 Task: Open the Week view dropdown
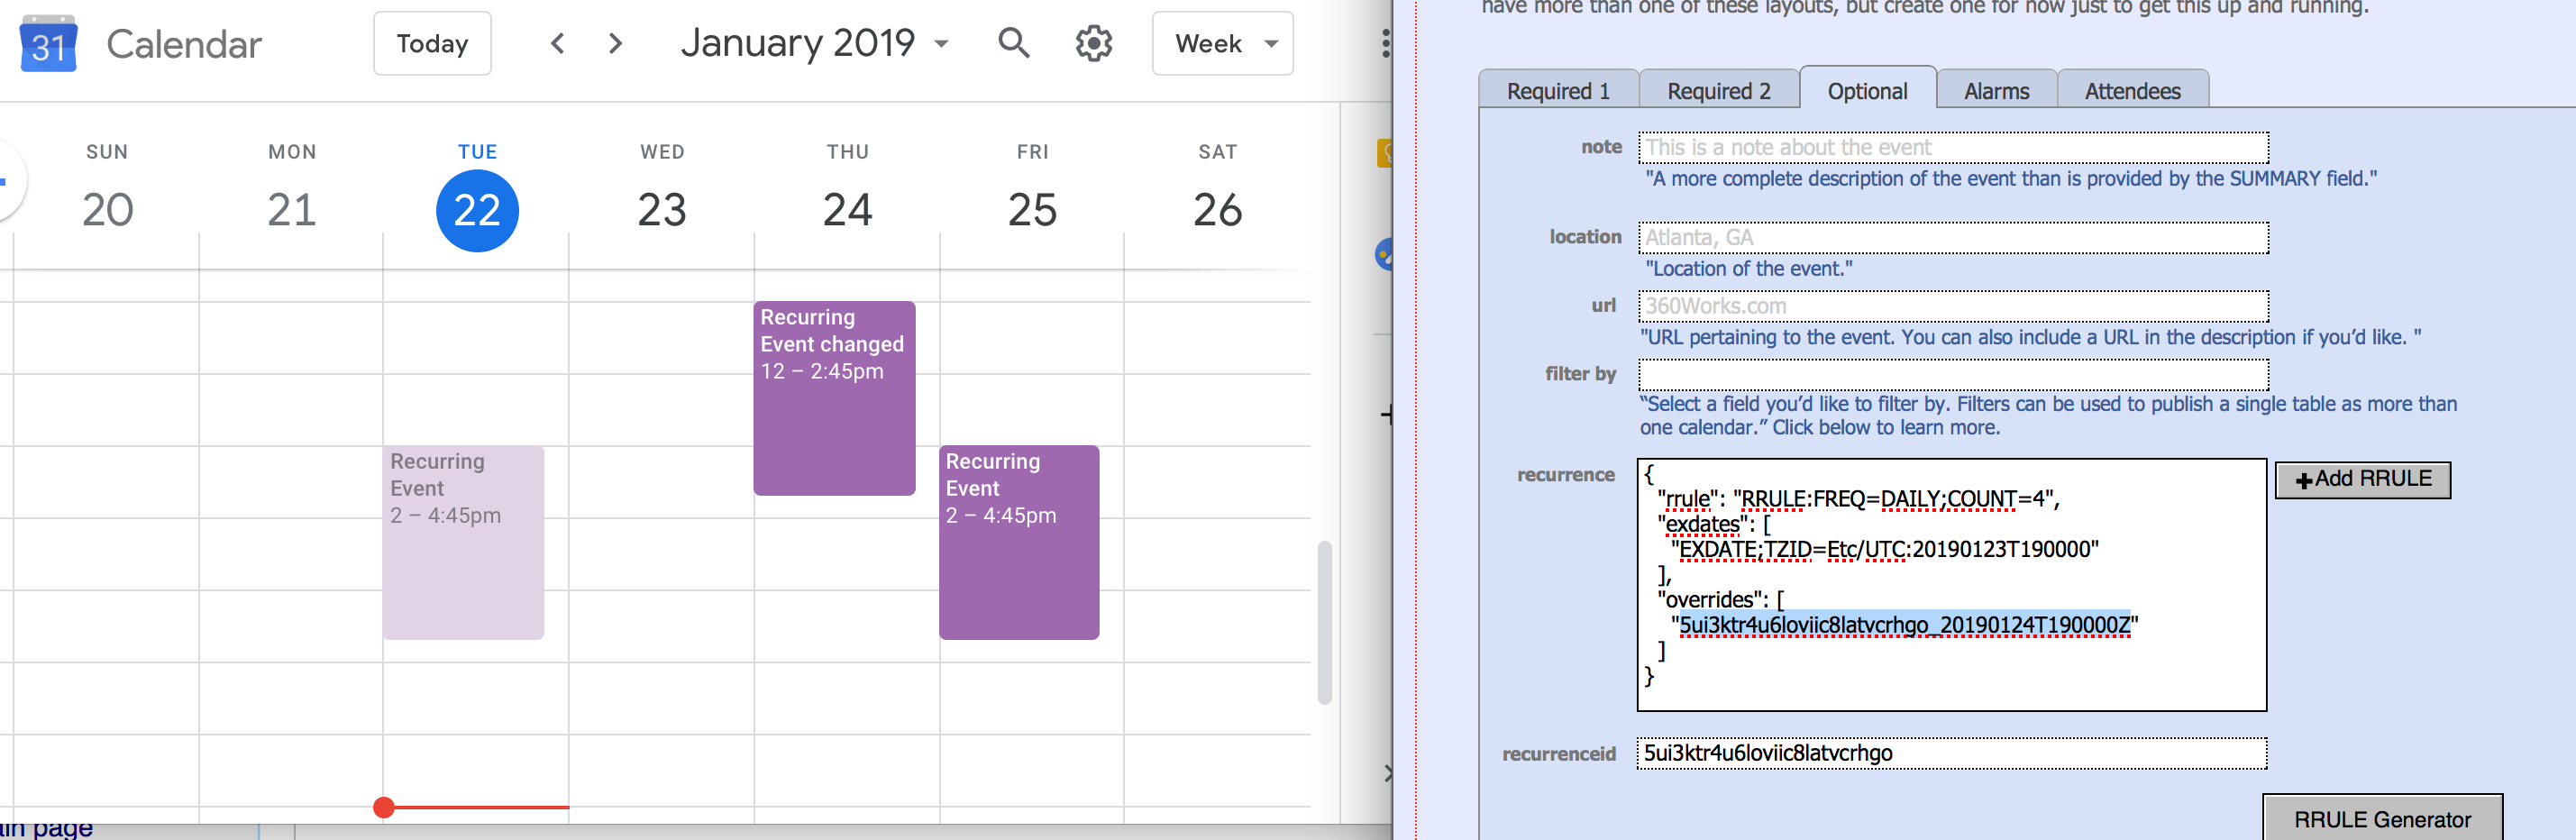coord(1222,43)
